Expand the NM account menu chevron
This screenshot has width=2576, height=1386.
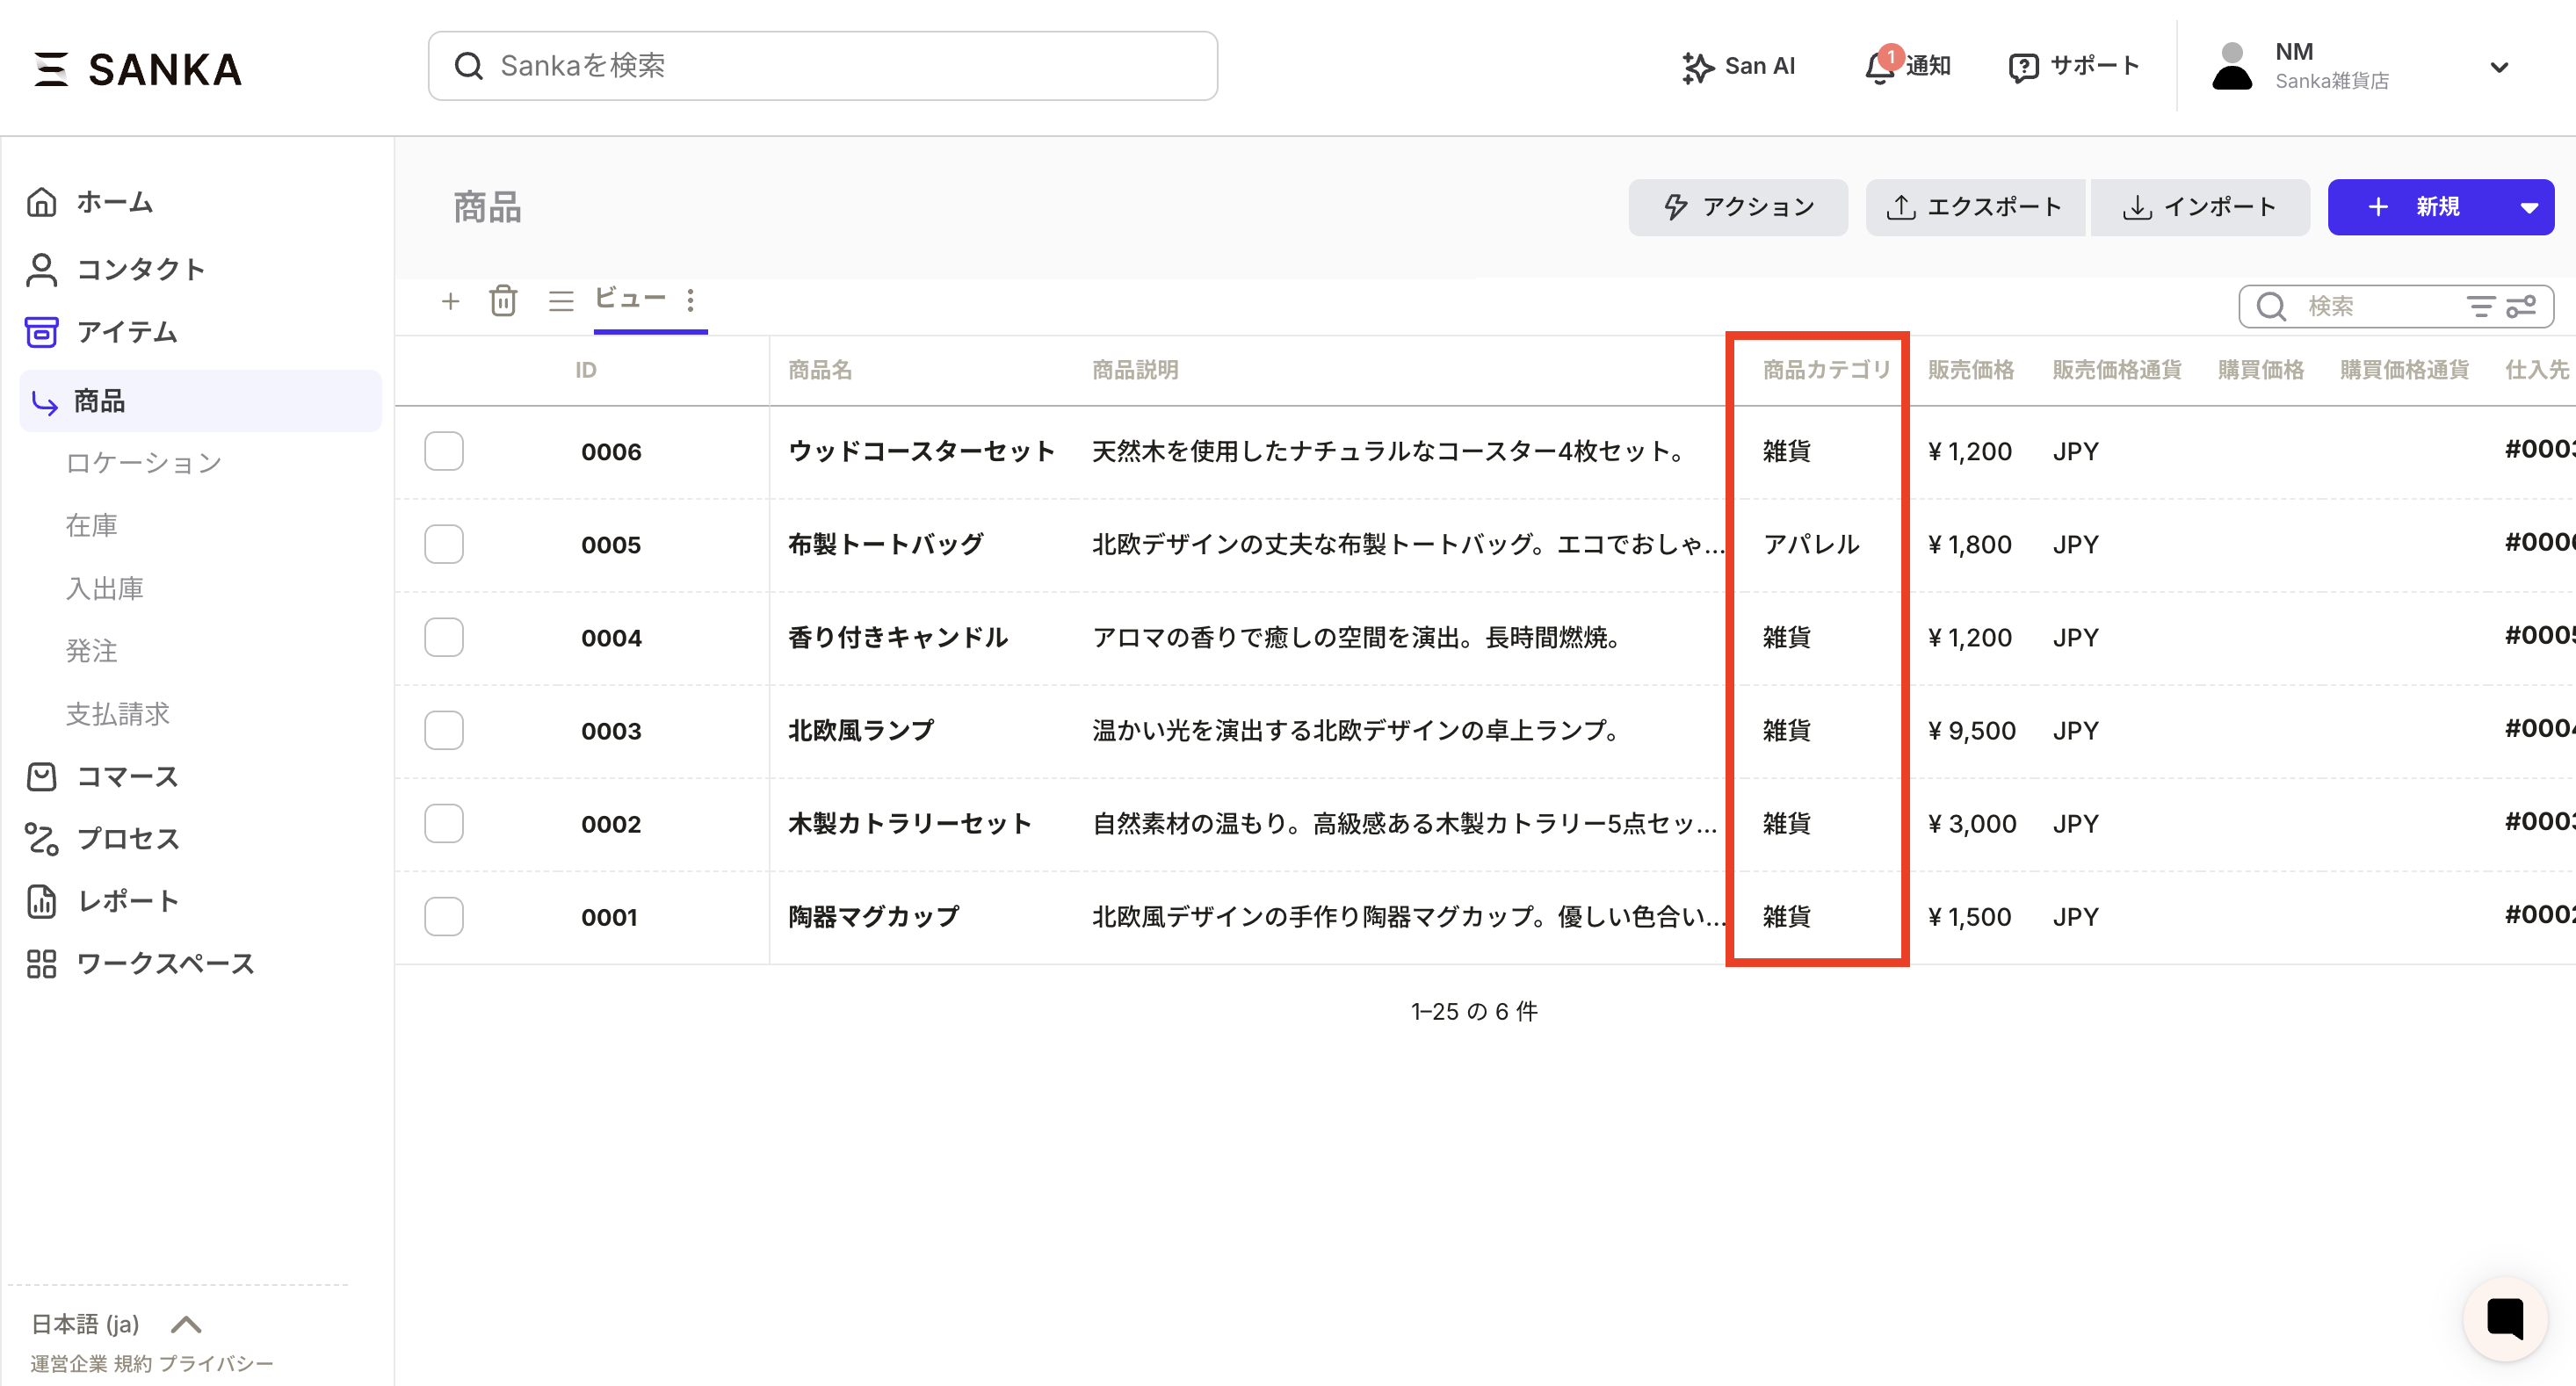point(2499,67)
